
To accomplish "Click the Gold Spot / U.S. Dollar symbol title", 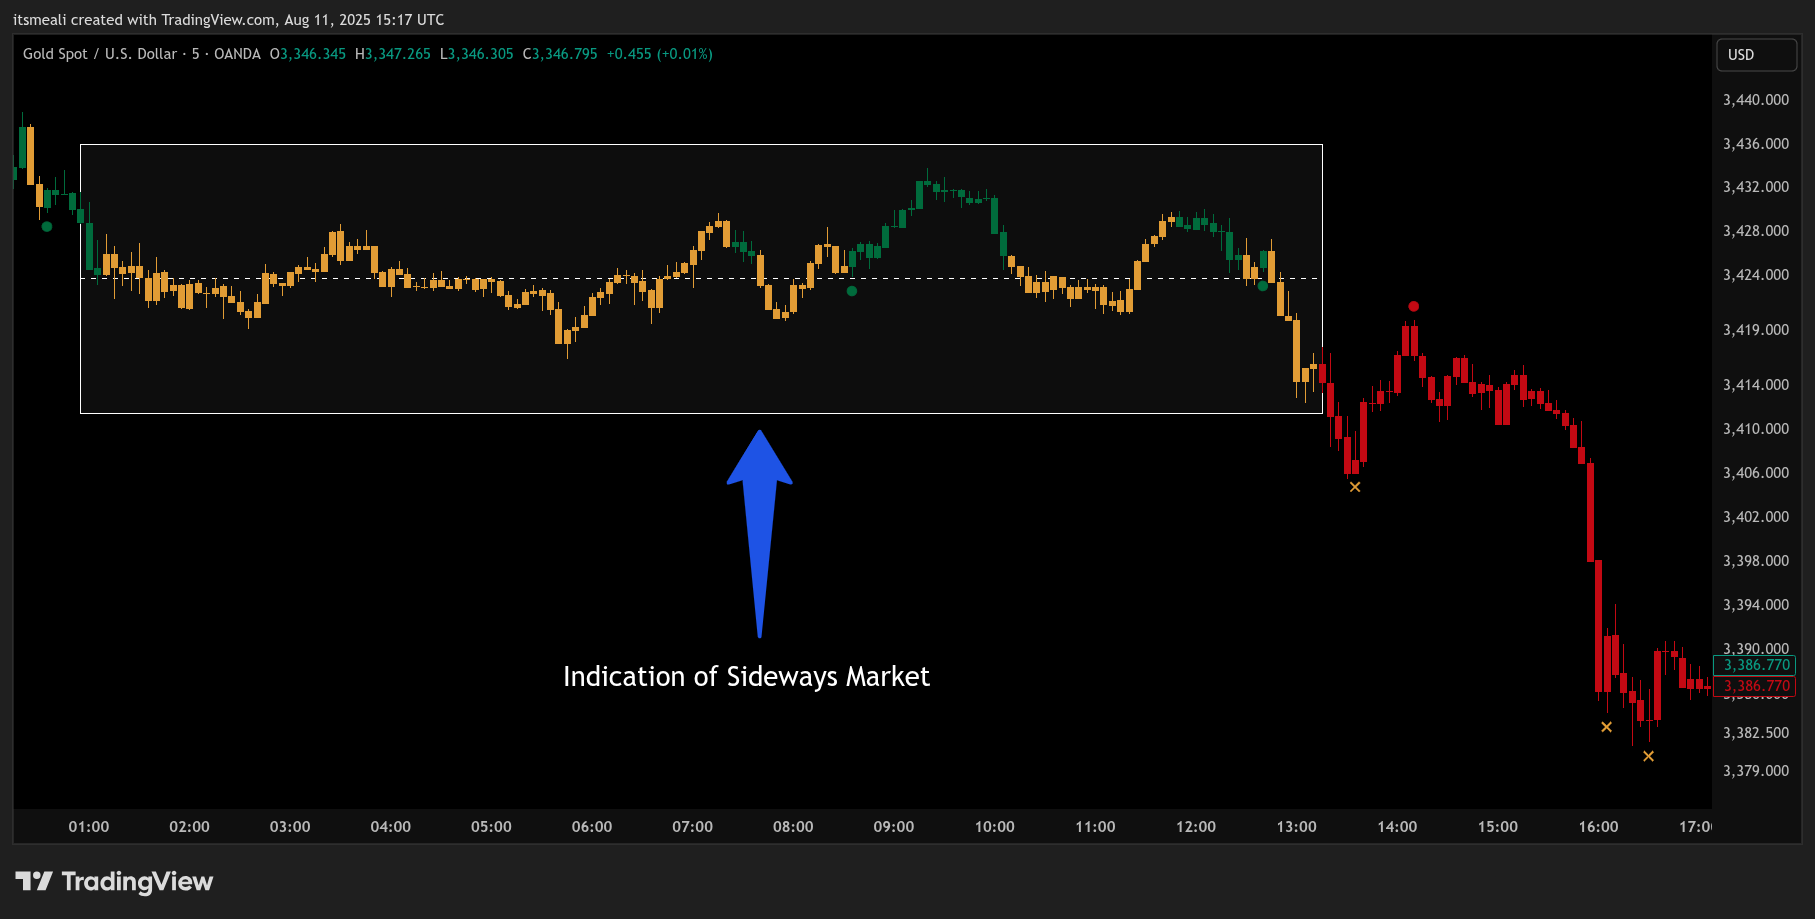I will click(x=100, y=54).
